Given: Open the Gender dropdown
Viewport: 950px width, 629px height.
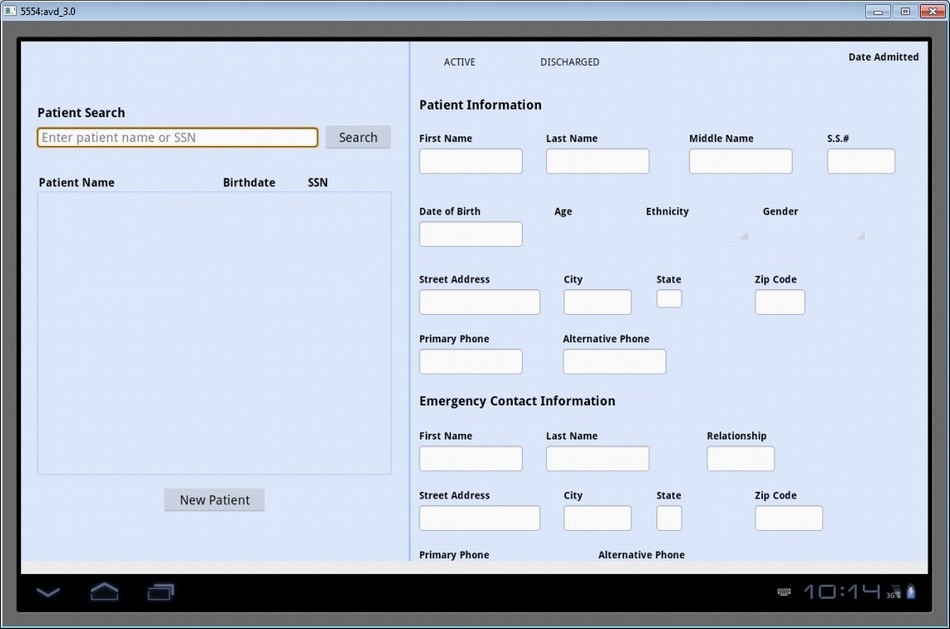Looking at the screenshot, I should click(x=814, y=233).
